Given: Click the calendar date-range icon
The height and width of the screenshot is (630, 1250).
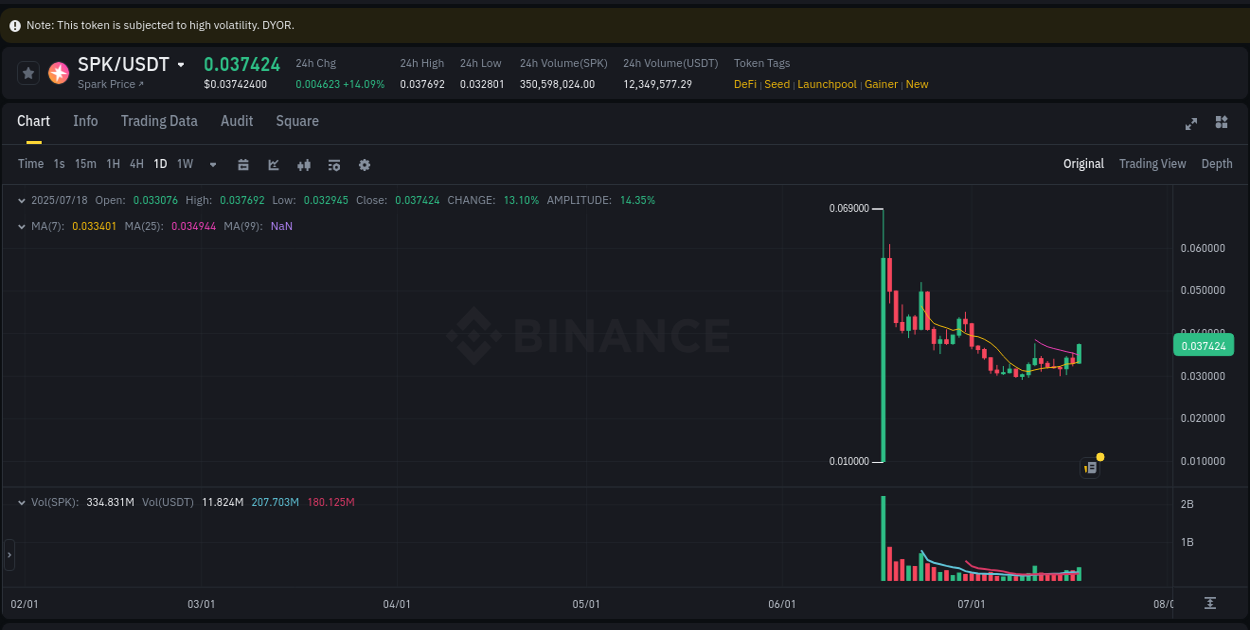Looking at the screenshot, I should pyautogui.click(x=243, y=164).
